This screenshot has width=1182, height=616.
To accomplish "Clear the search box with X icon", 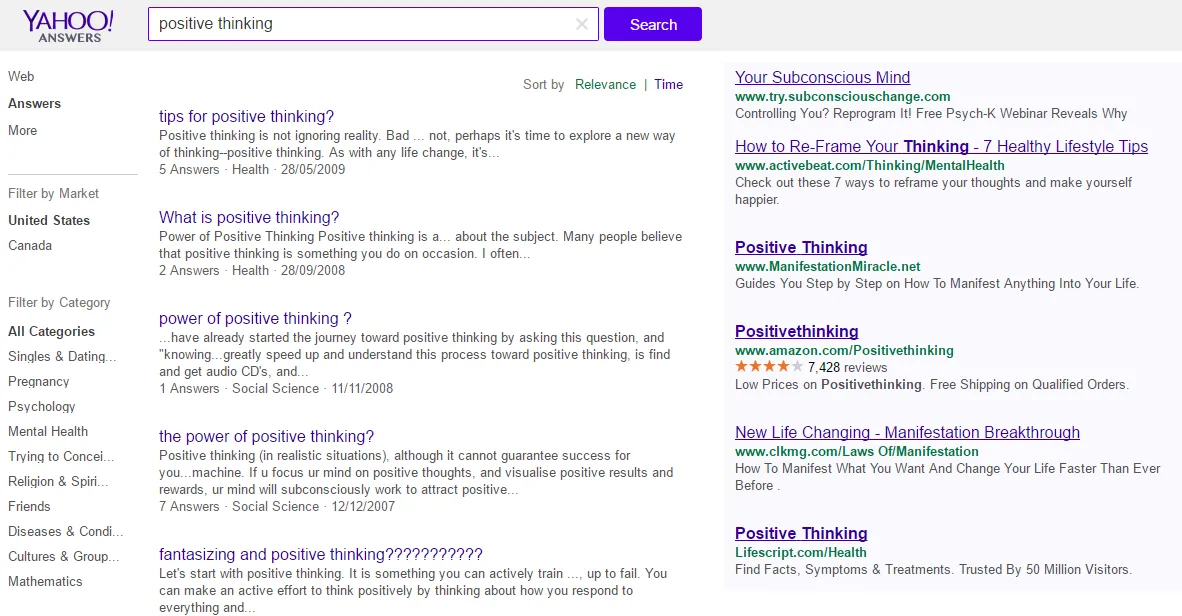I will (582, 24).
